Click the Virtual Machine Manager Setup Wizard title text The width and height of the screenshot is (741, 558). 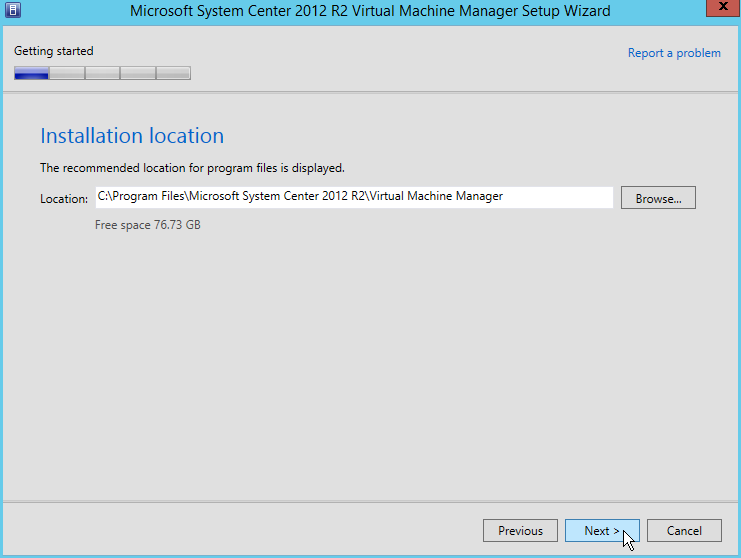point(370,12)
